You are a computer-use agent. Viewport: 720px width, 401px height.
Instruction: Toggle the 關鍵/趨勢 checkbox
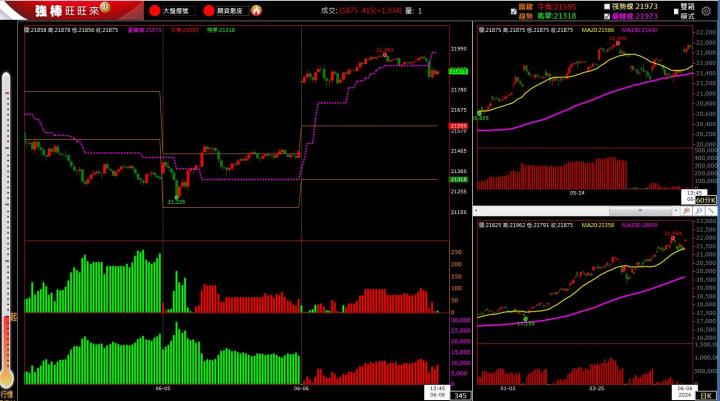pyautogui.click(x=514, y=11)
